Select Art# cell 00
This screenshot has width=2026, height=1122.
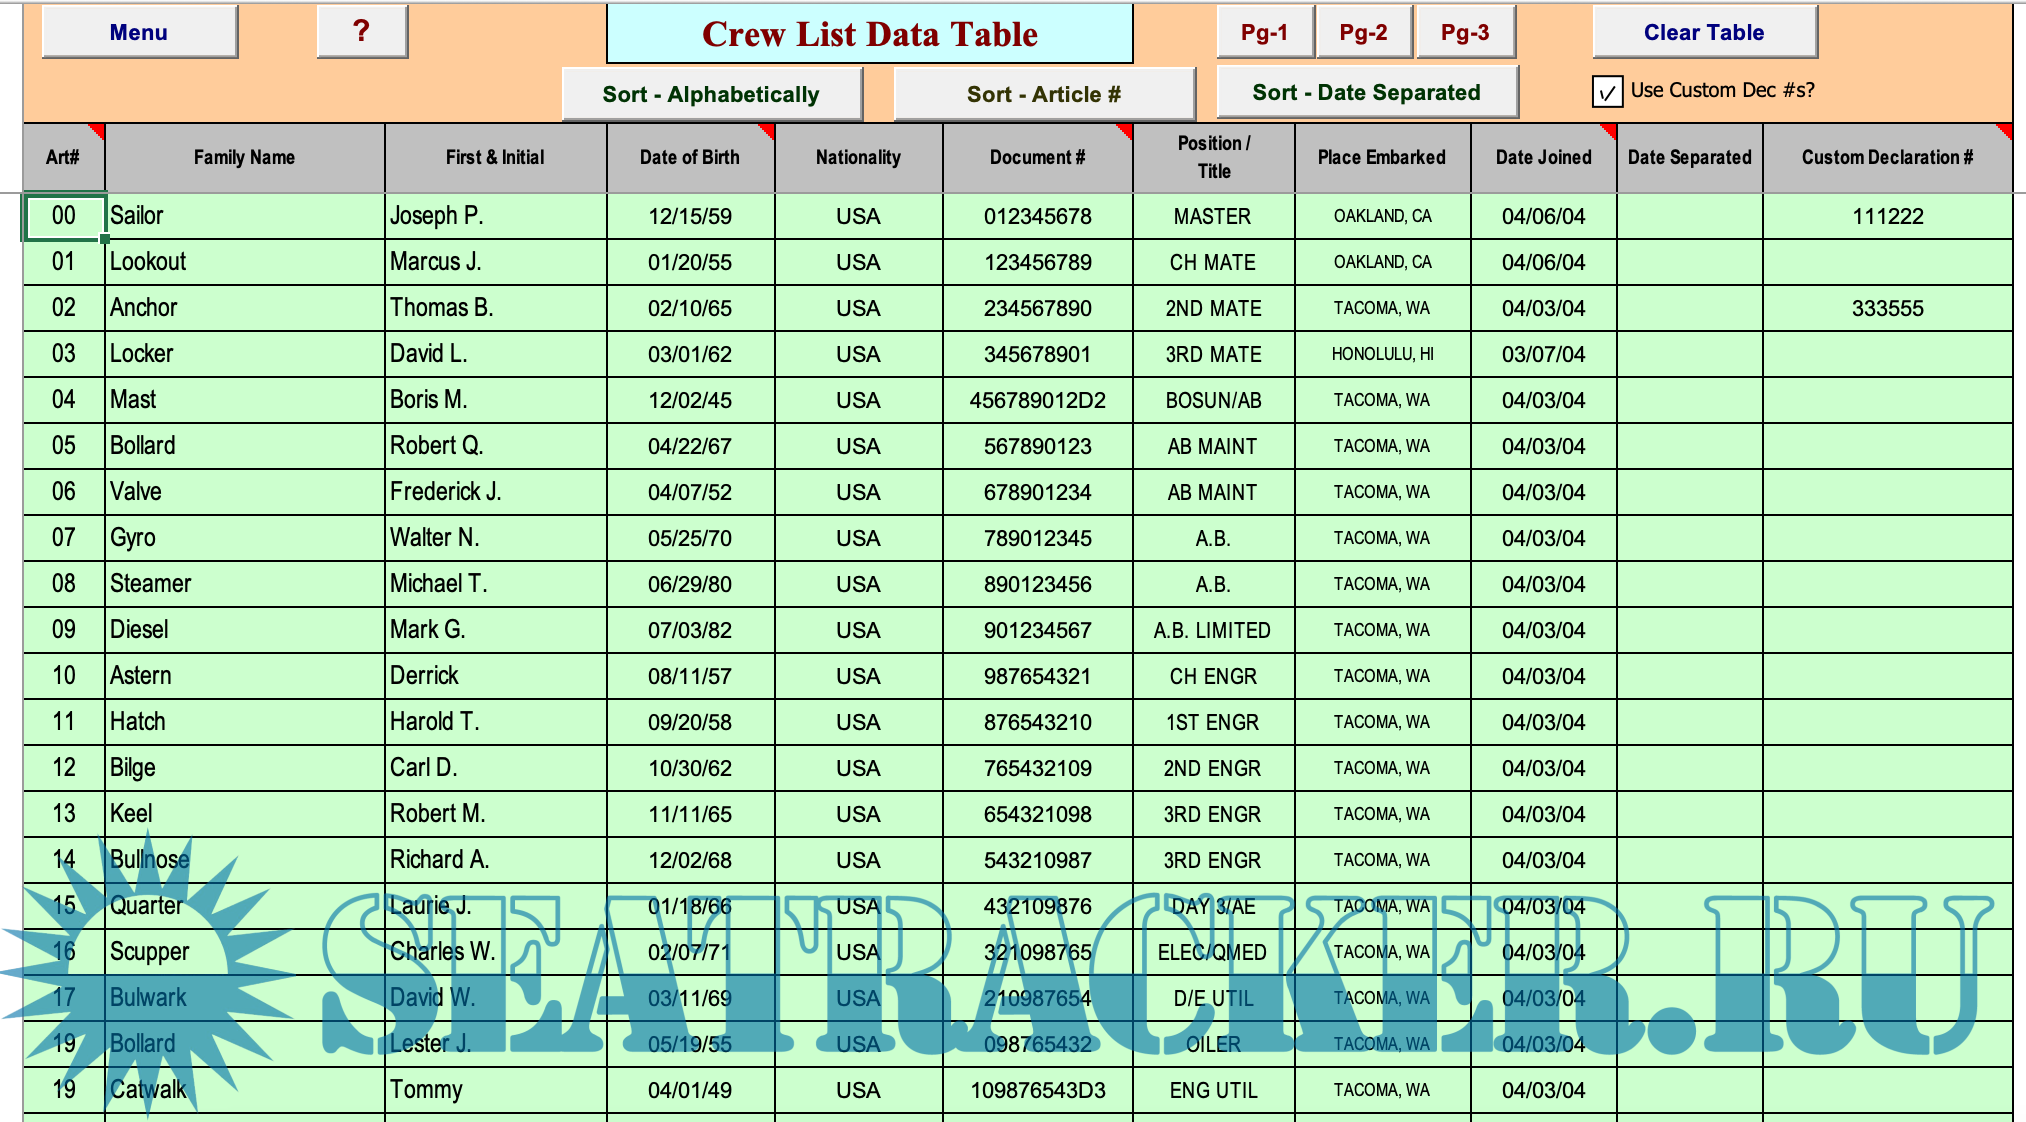[x=64, y=216]
